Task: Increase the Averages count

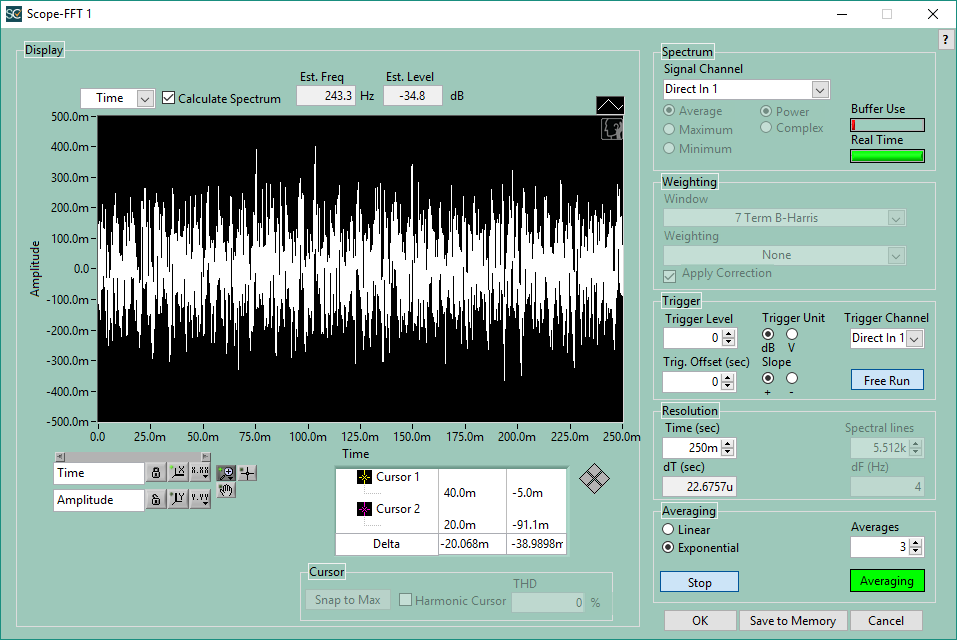Action: [x=915, y=543]
